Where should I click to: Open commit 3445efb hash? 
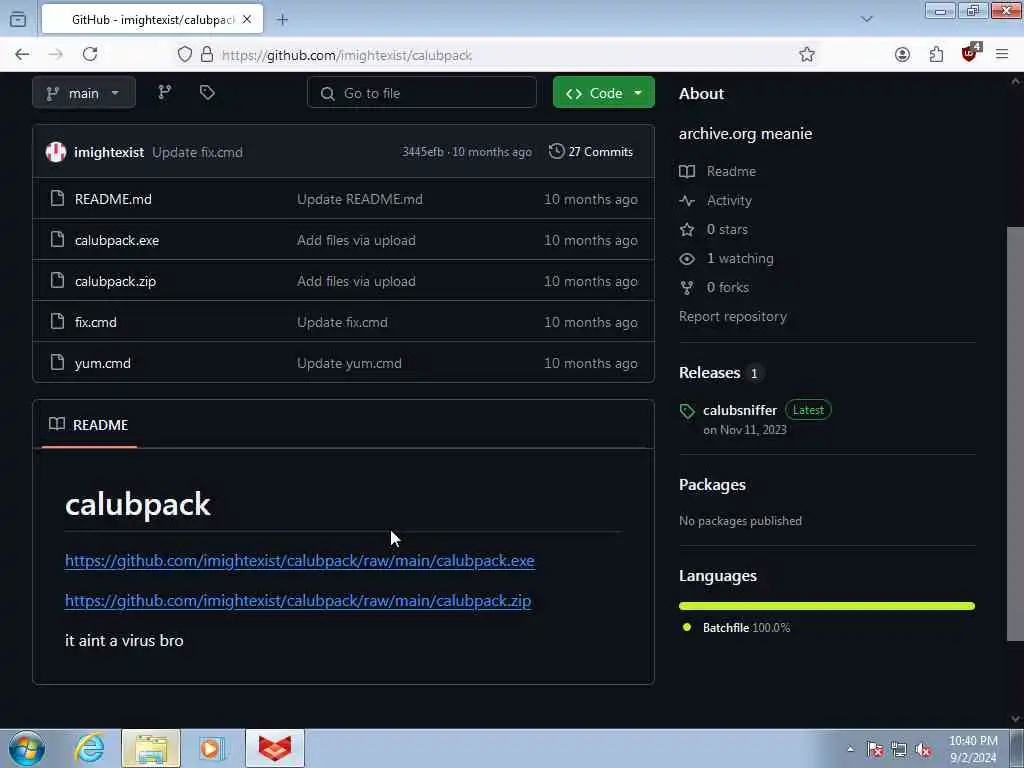422,152
